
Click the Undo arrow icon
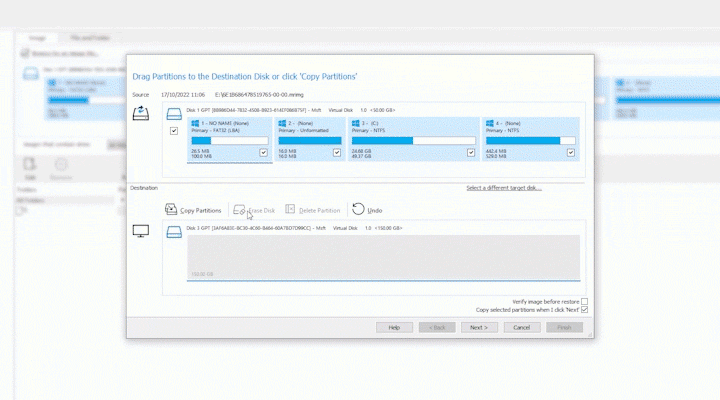click(x=358, y=210)
